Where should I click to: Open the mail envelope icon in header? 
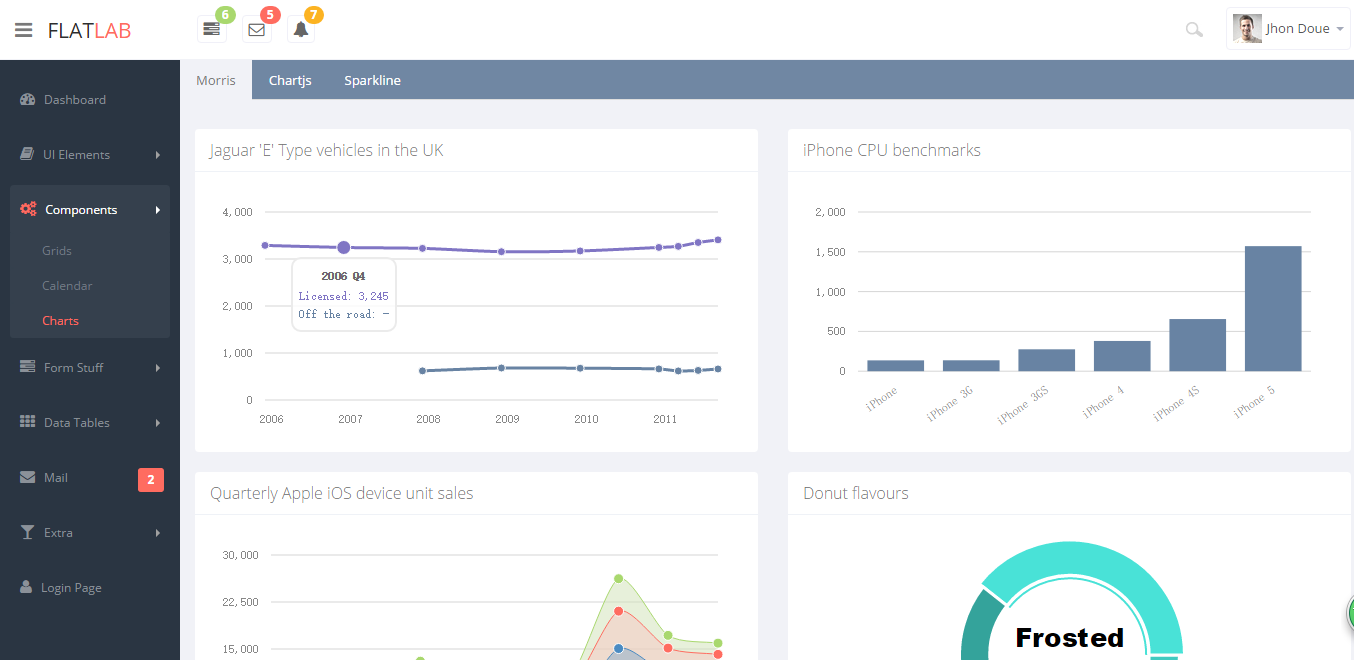(257, 29)
